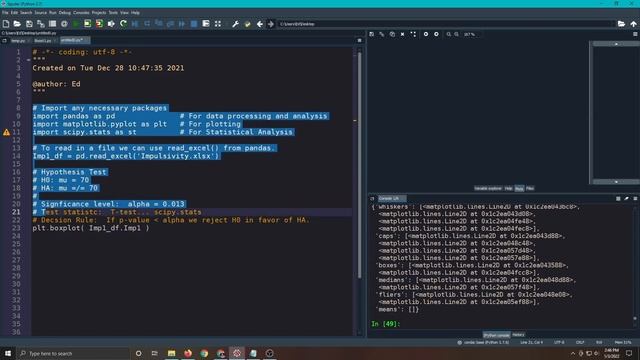Click the UTF-8 encoding status indicator
This screenshot has width=640, height=360.
coord(559,342)
